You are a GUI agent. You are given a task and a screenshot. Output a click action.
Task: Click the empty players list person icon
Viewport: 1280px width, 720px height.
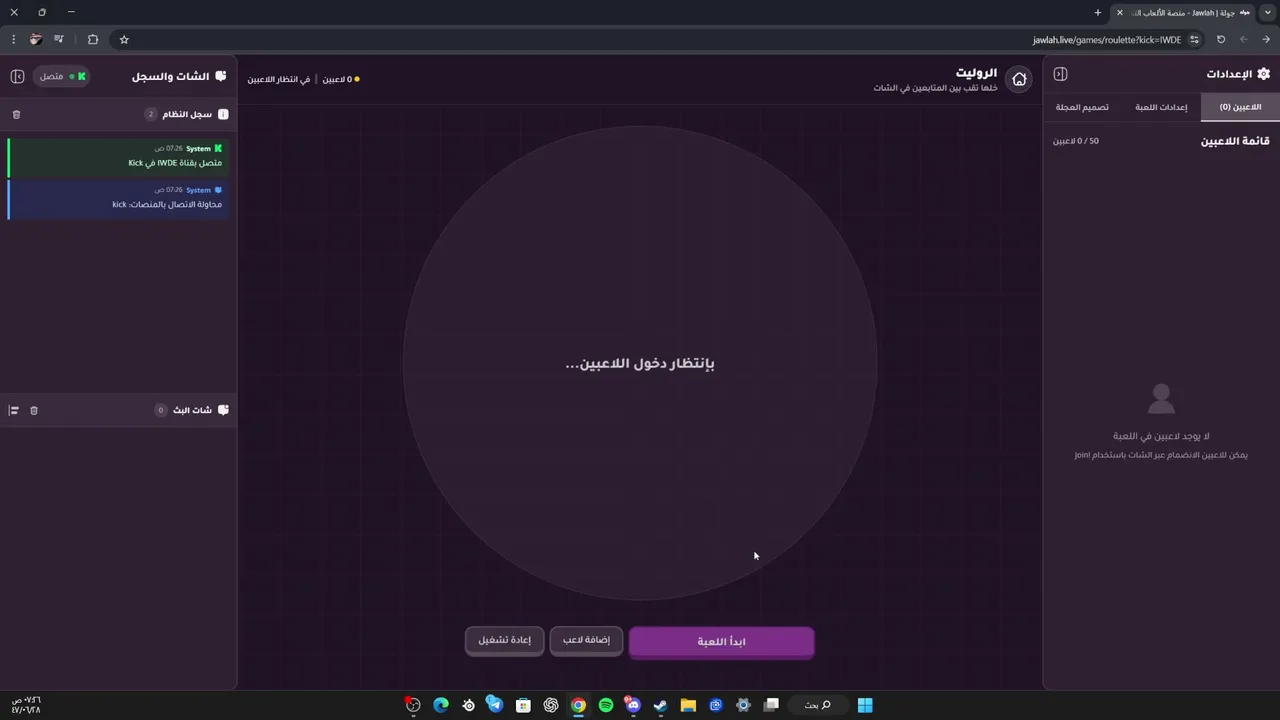1161,398
